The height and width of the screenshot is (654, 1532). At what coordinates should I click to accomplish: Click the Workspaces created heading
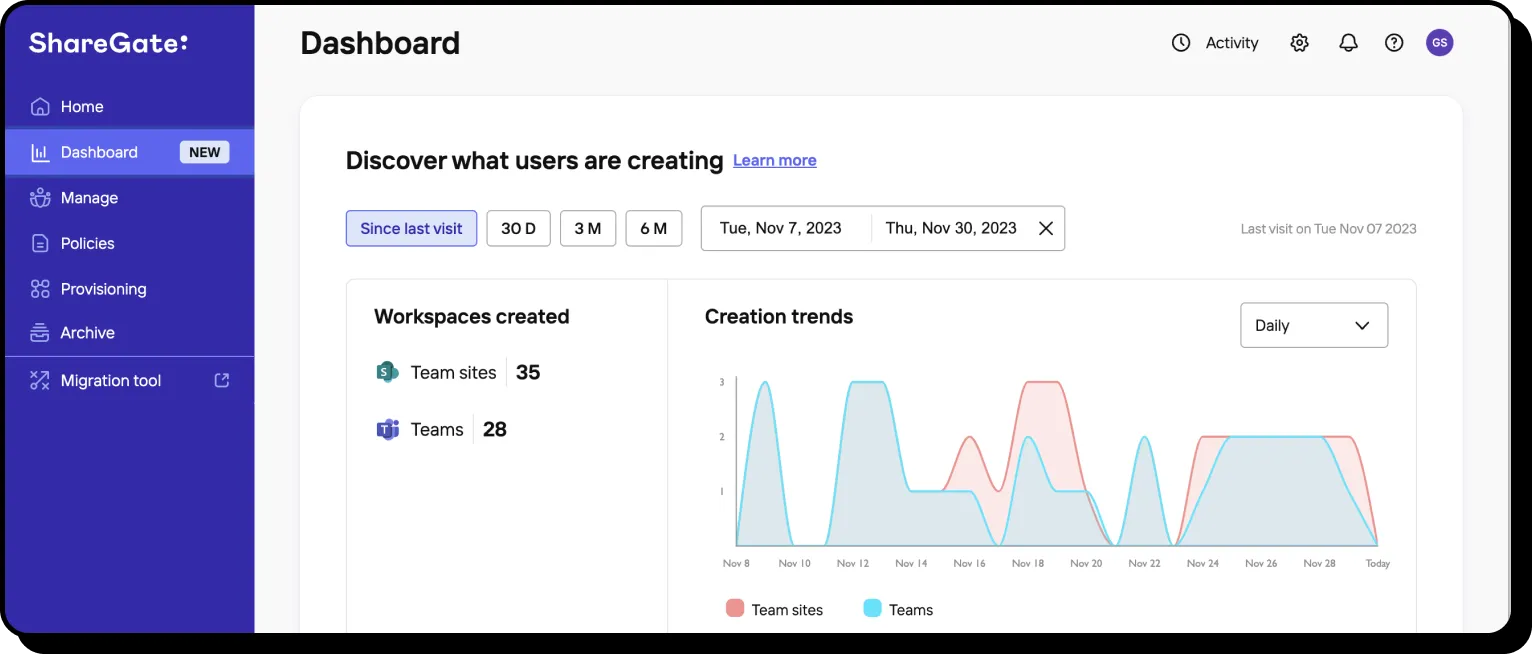pos(472,316)
